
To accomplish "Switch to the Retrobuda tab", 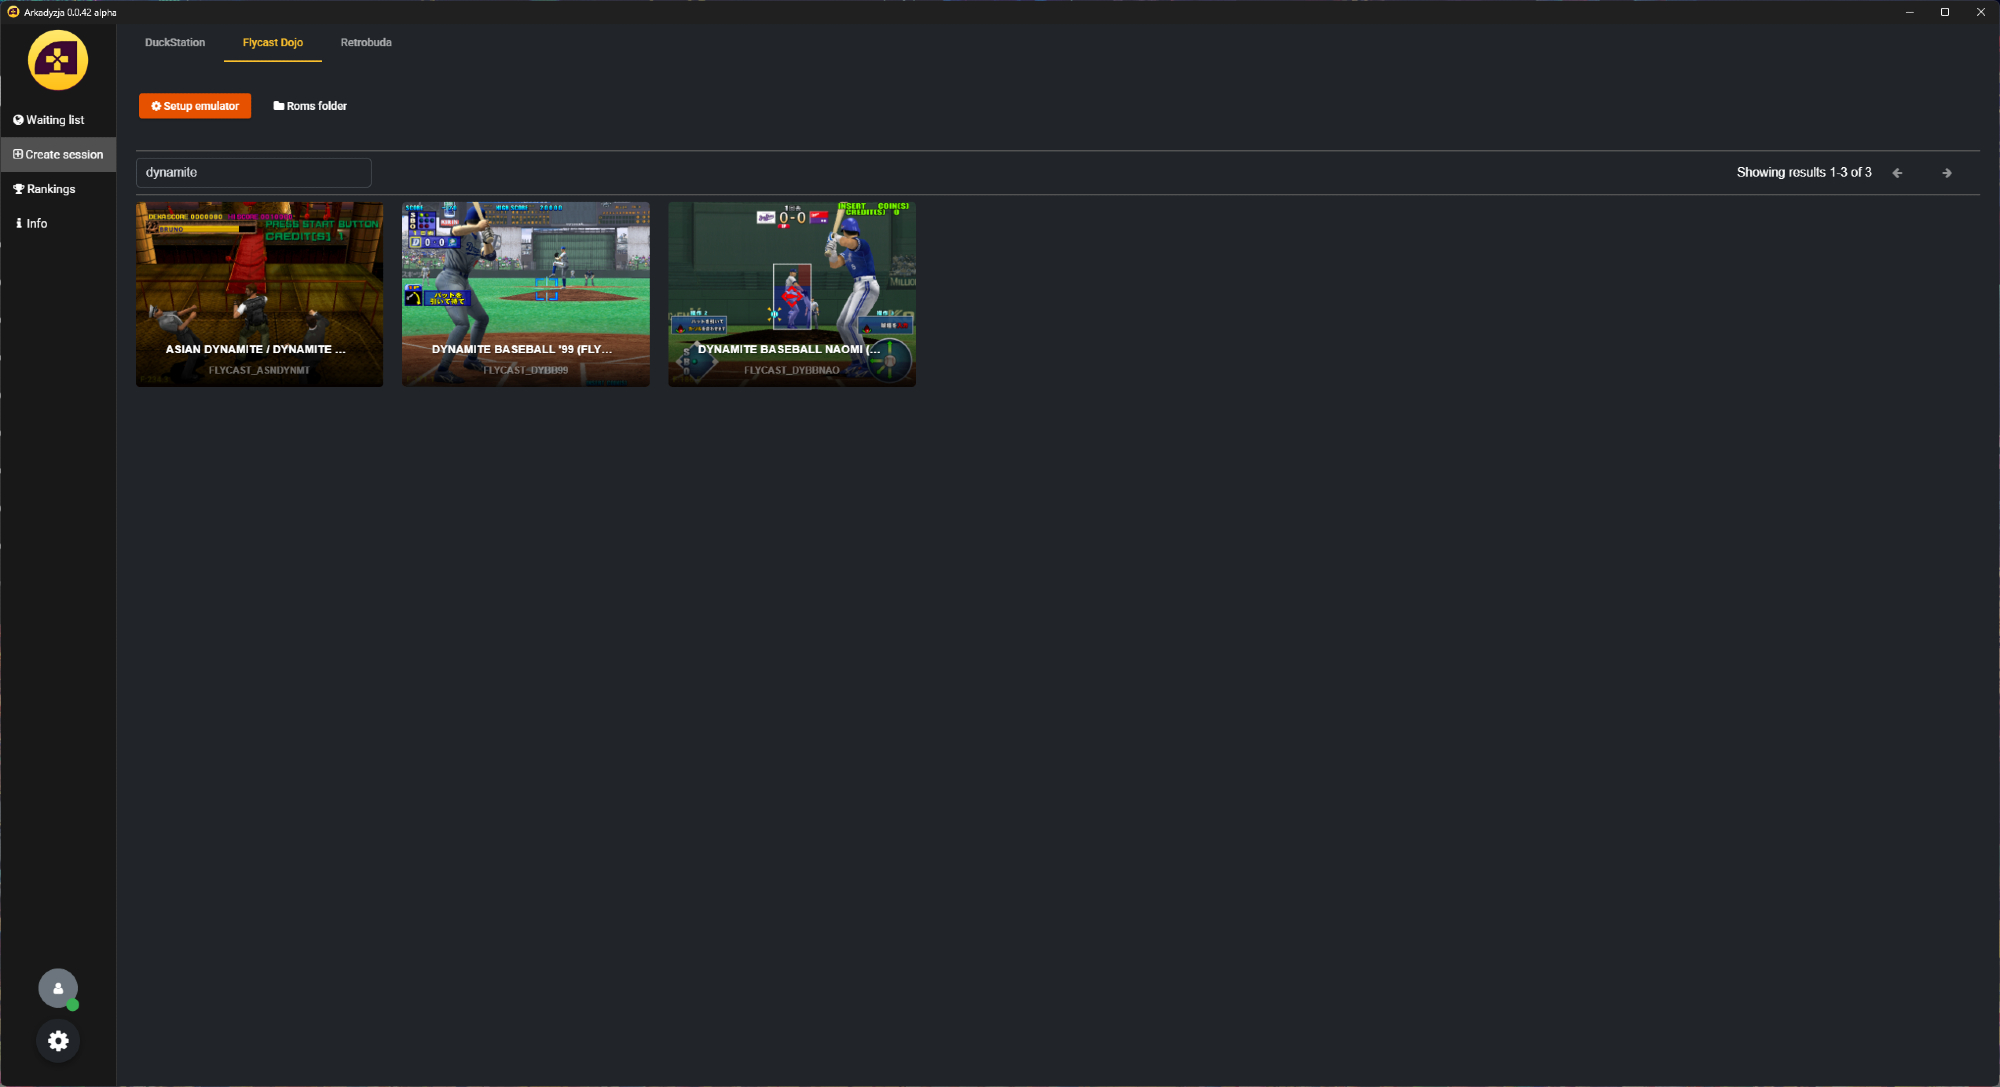I will pos(366,42).
